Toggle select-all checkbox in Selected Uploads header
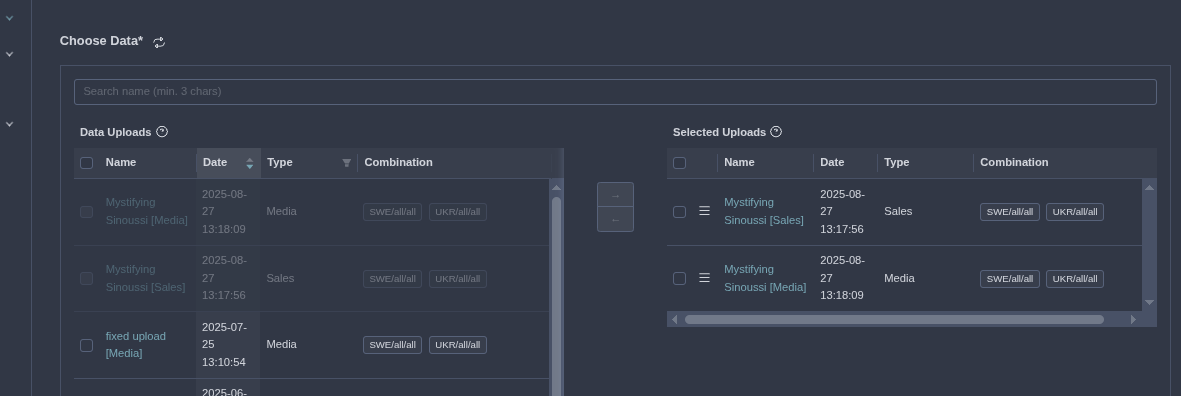Screen dimensions: 1181x396 tap(679, 163)
